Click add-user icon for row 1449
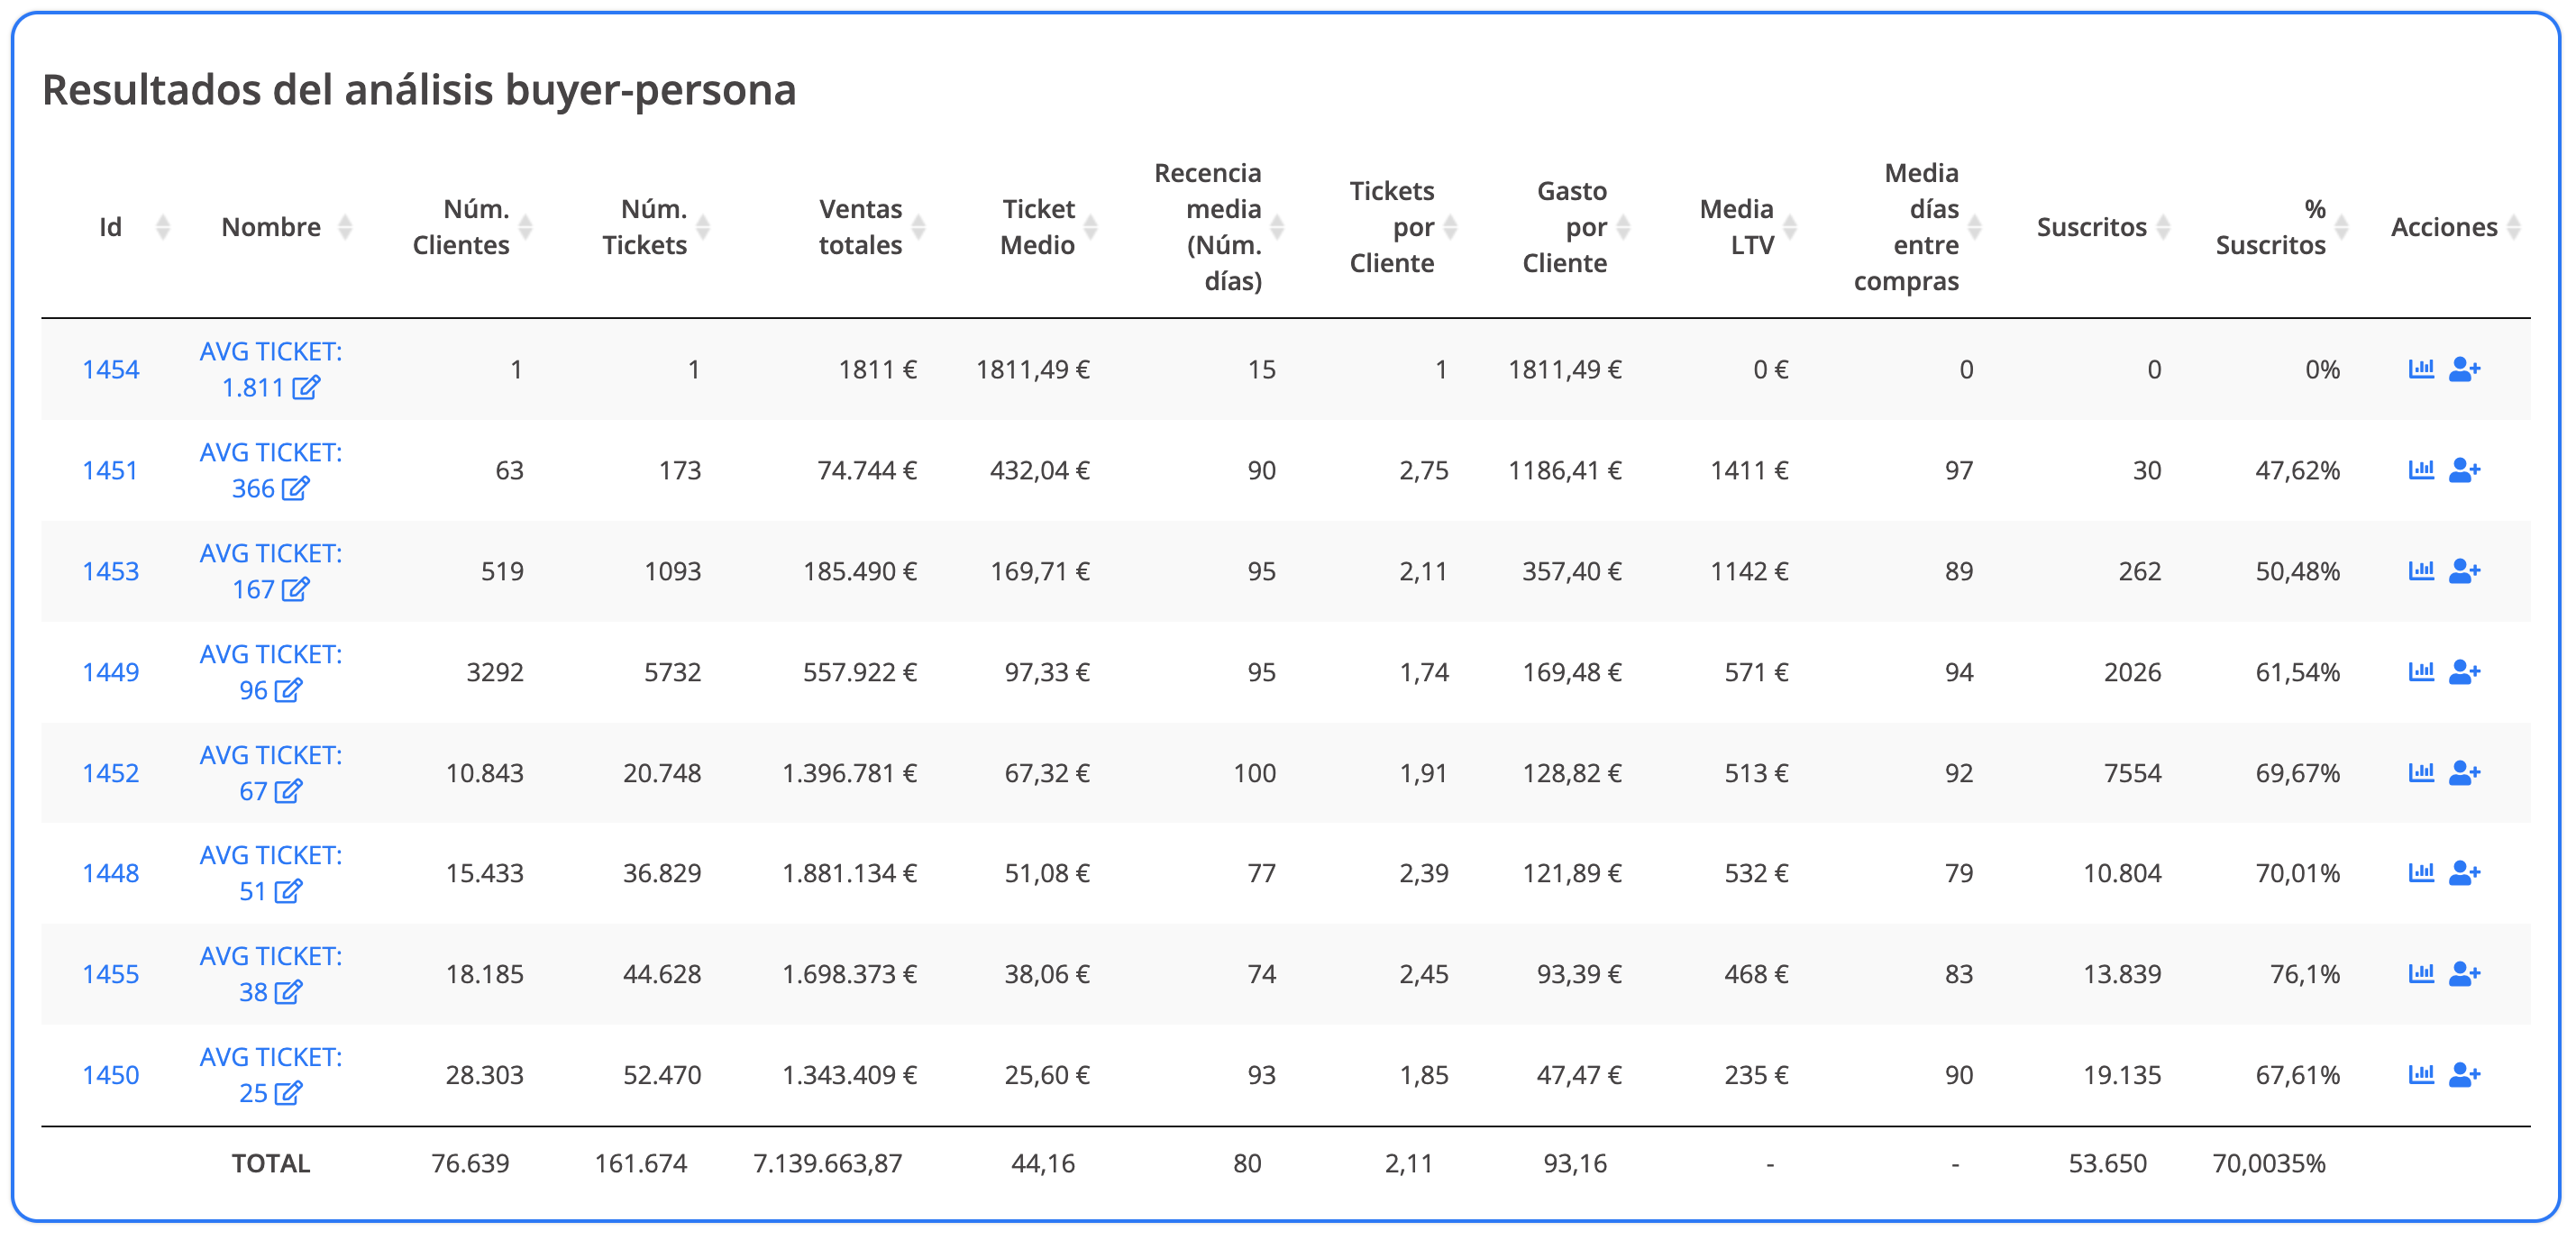2576x1240 pixels. click(2464, 672)
